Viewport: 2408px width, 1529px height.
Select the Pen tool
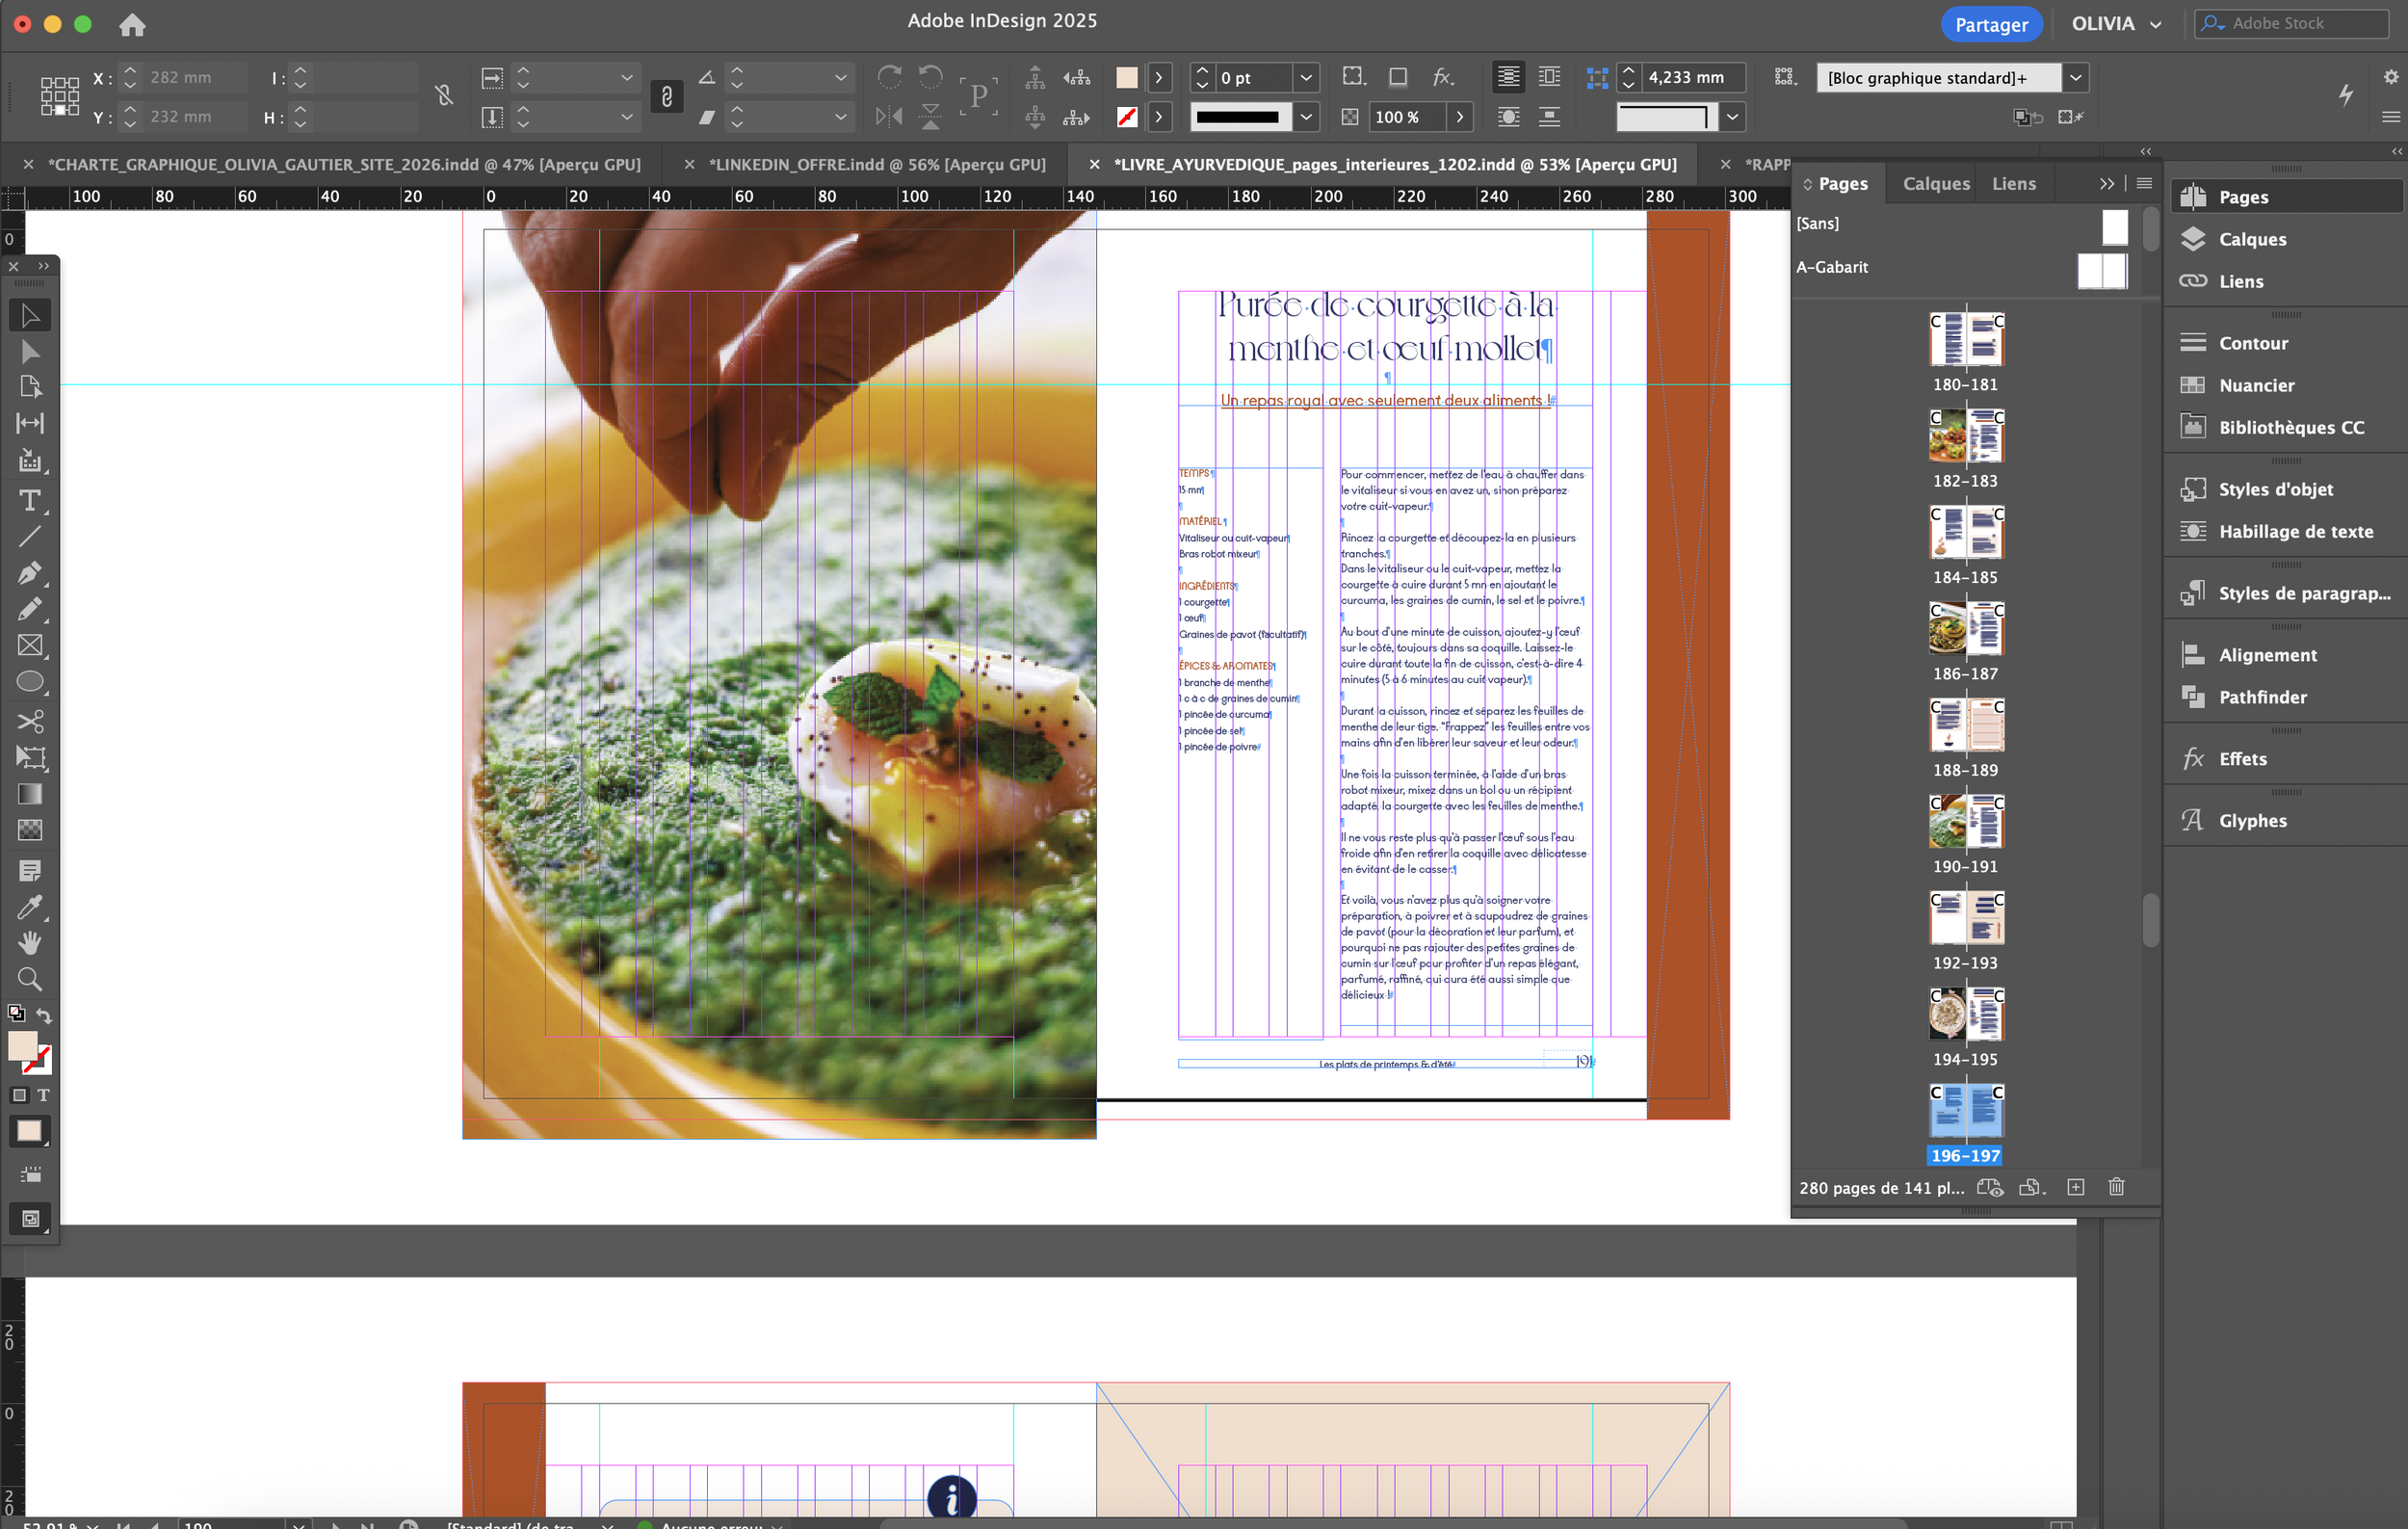click(30, 573)
